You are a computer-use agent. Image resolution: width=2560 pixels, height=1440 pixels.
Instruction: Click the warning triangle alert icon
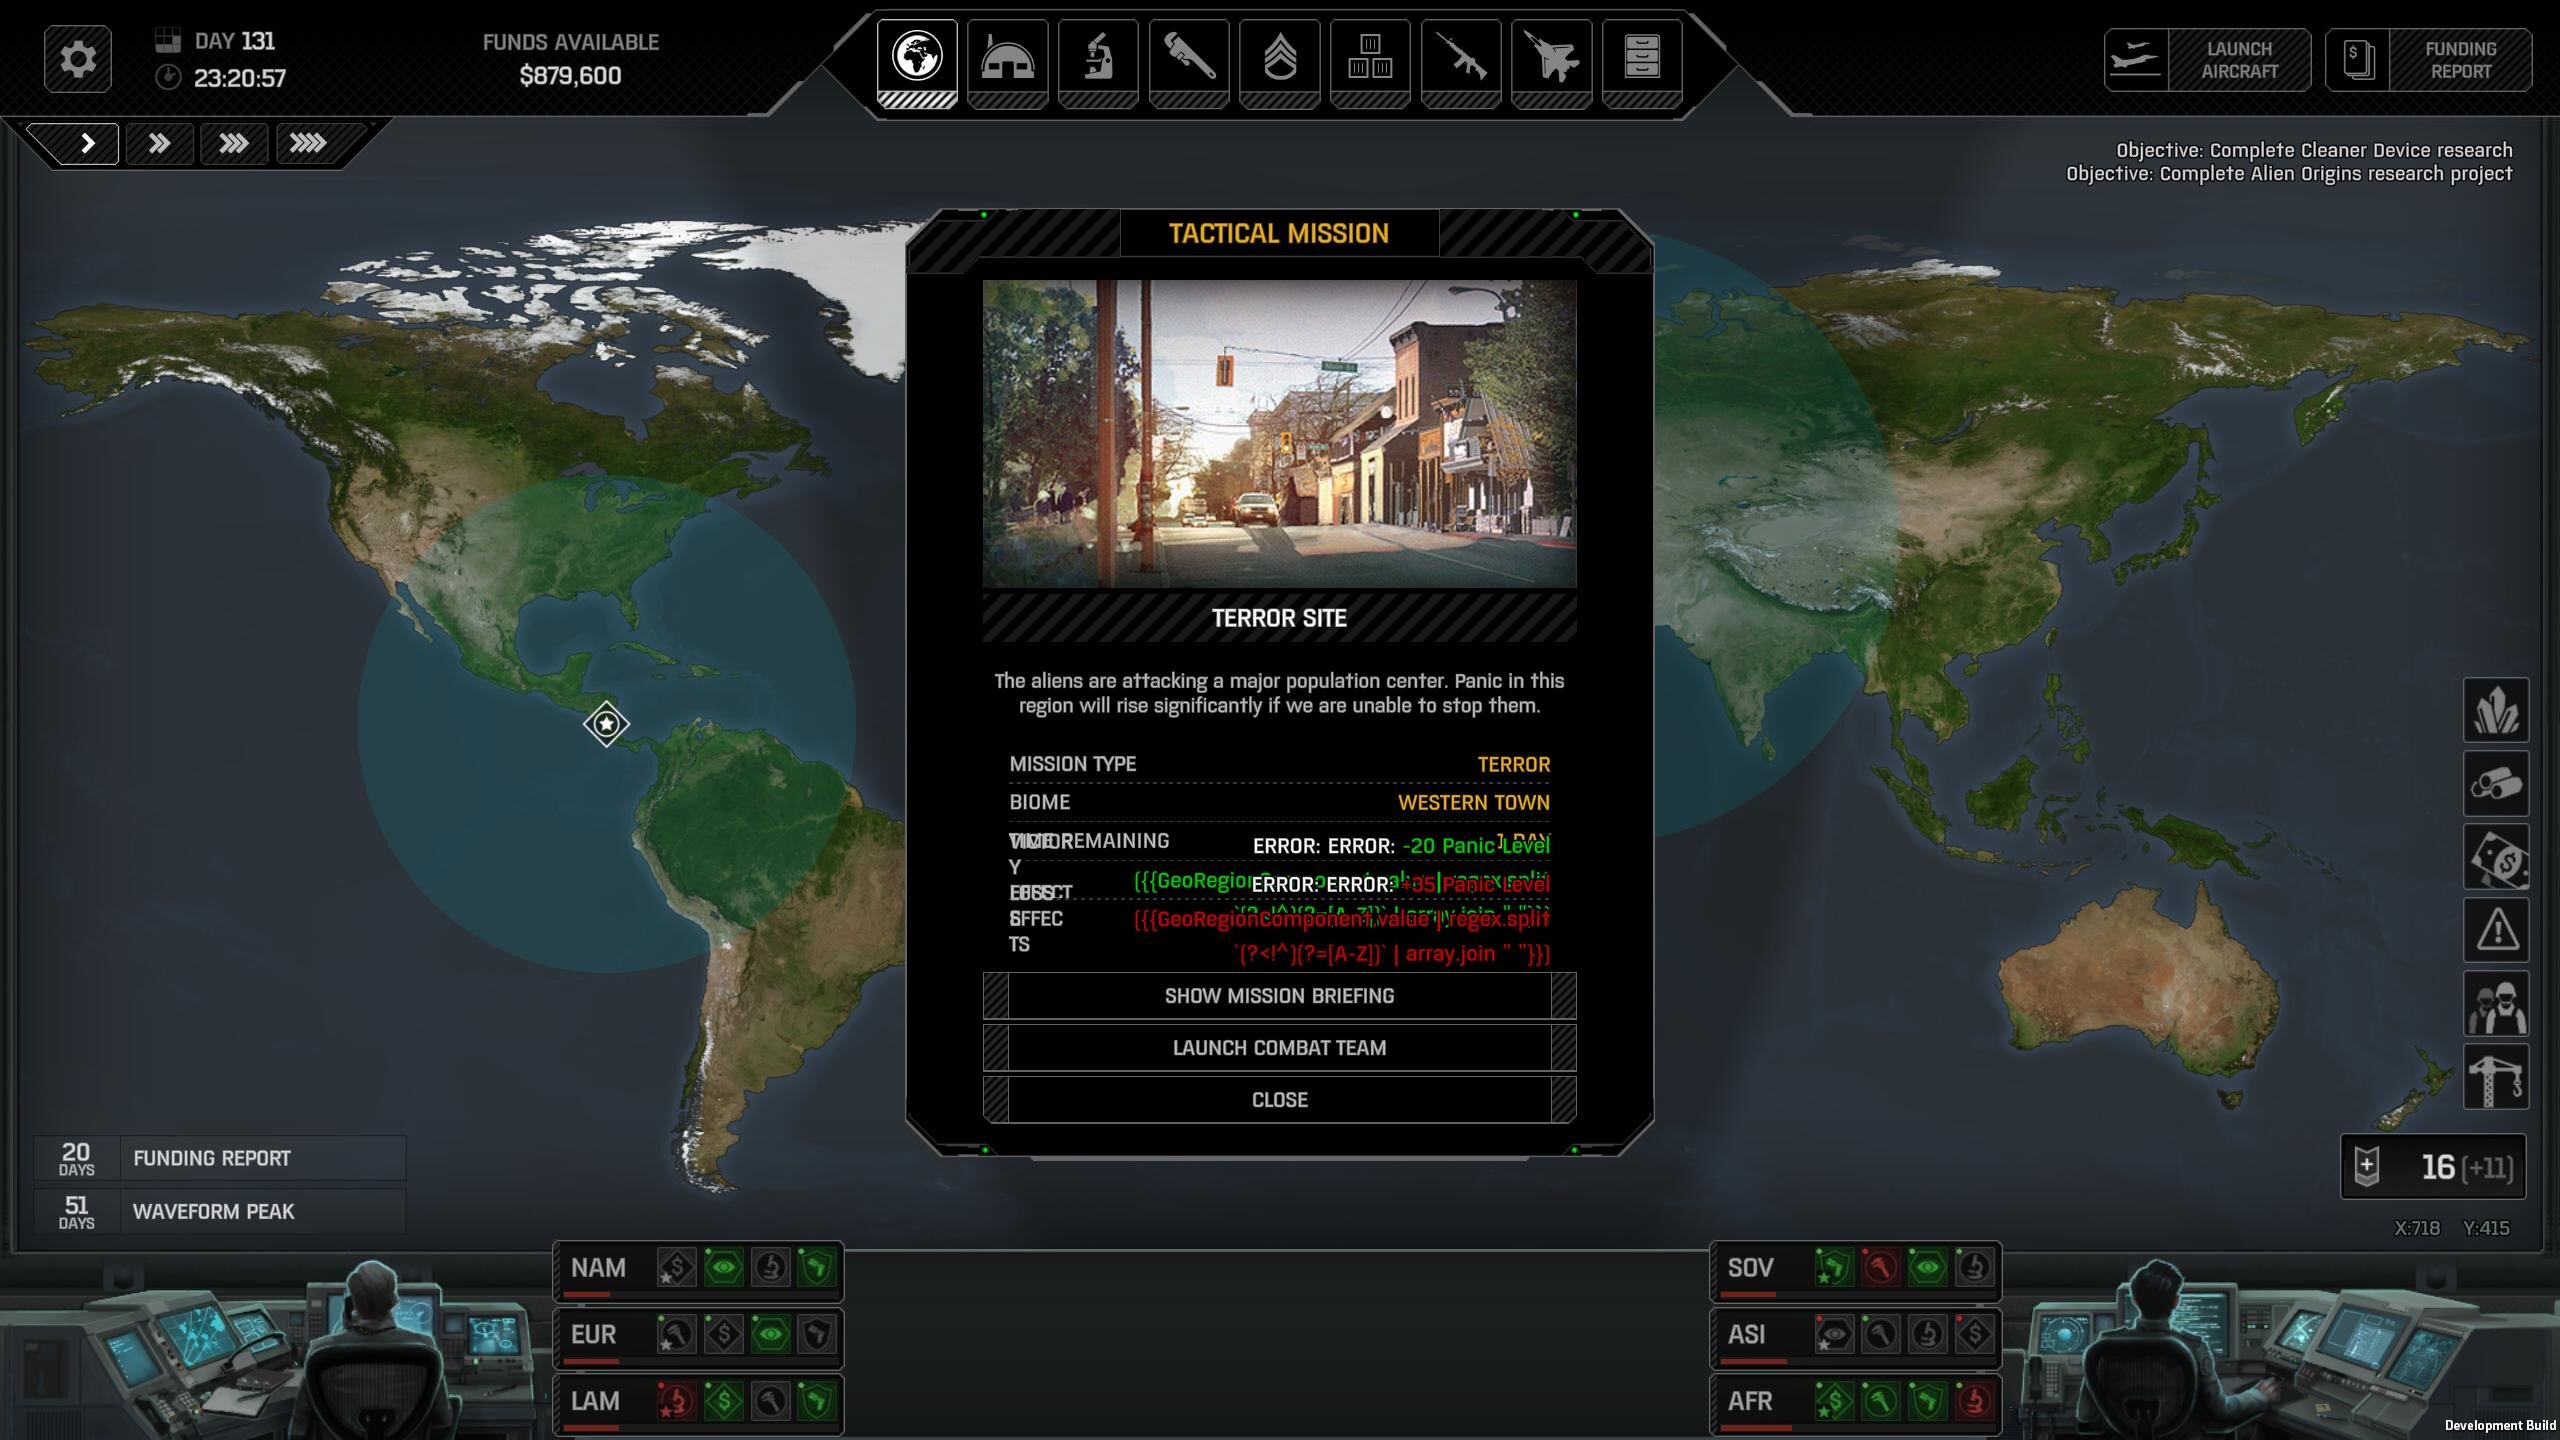pyautogui.click(x=2495, y=931)
